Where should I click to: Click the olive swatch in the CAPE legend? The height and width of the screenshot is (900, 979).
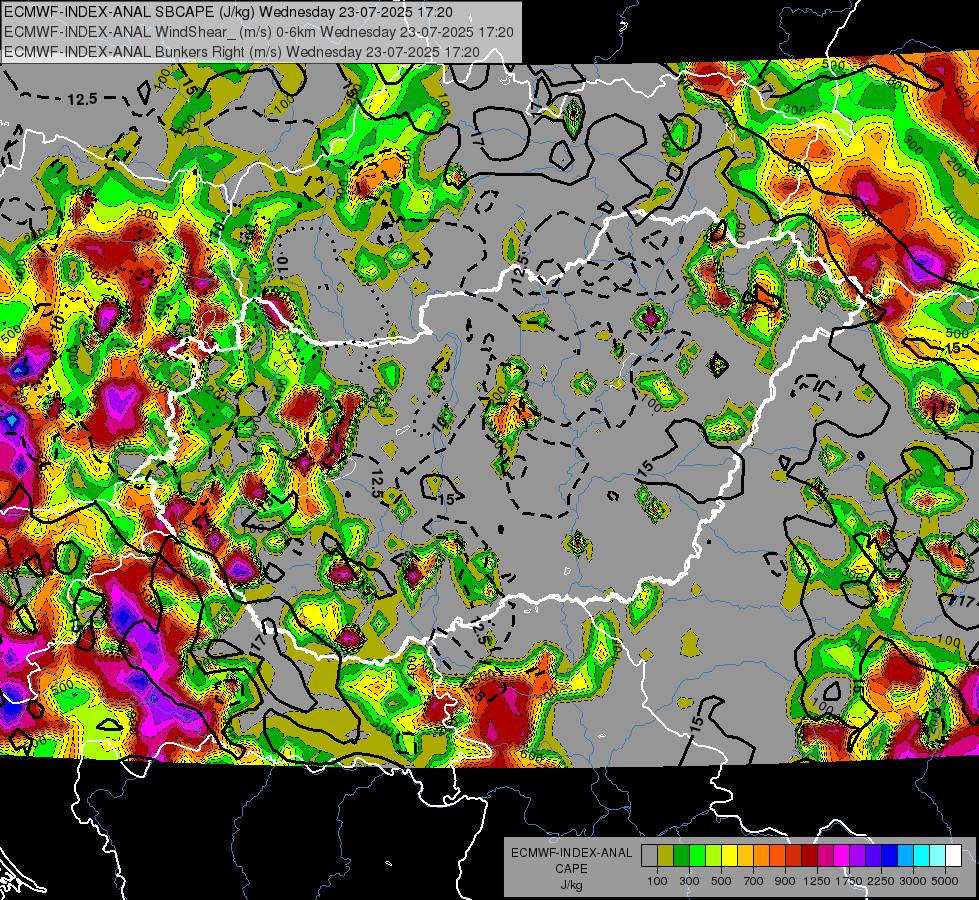(666, 856)
